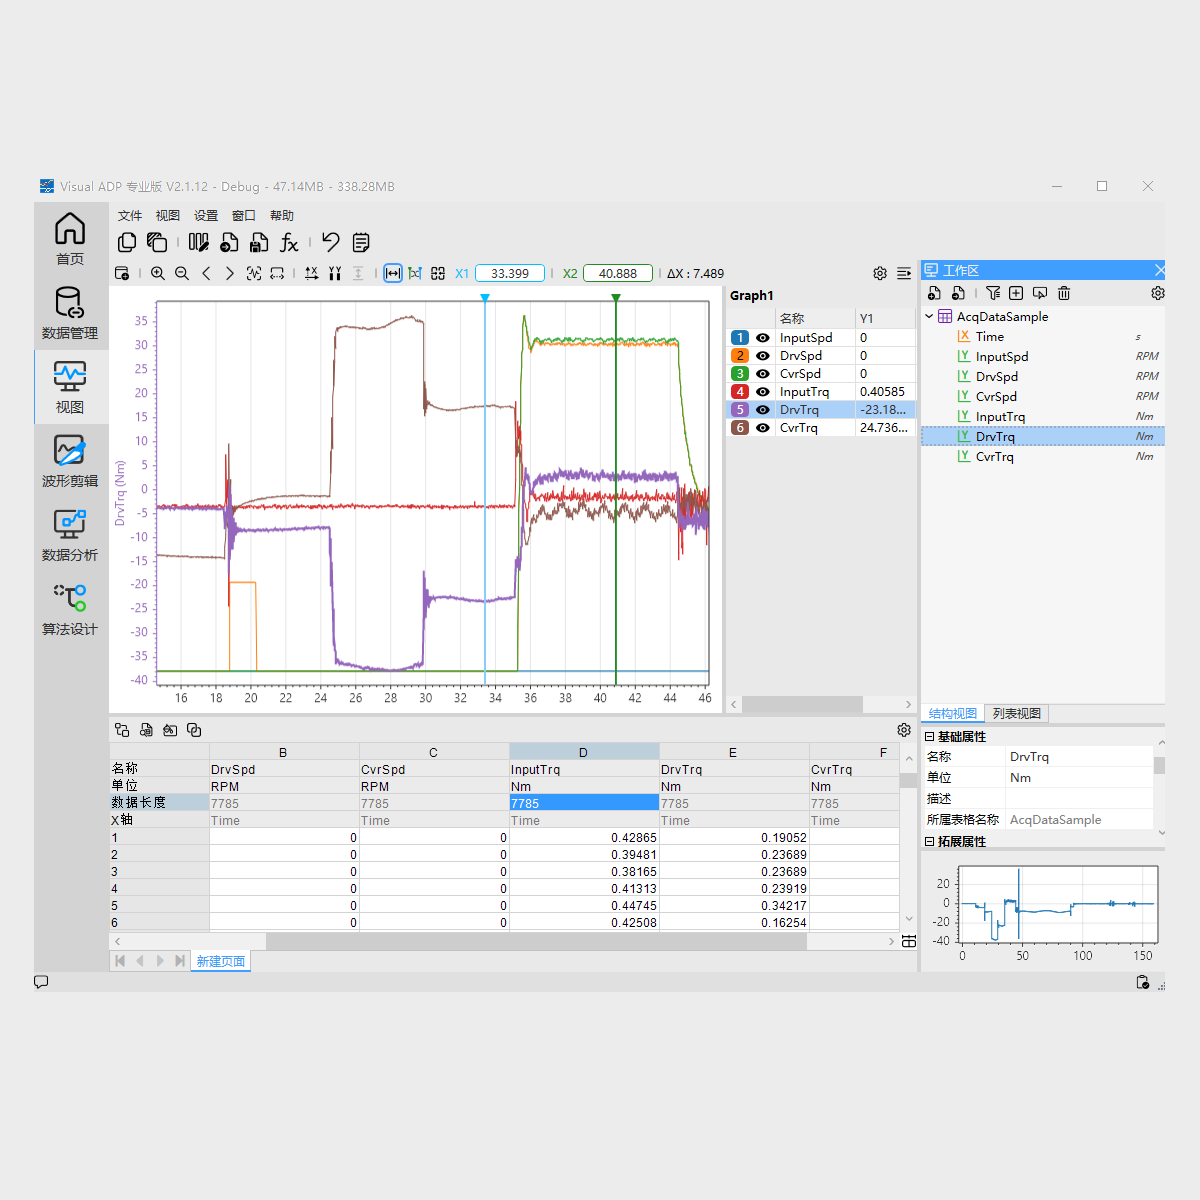Select the 新建页面 sheet tab
The width and height of the screenshot is (1200, 1200).
click(220, 961)
